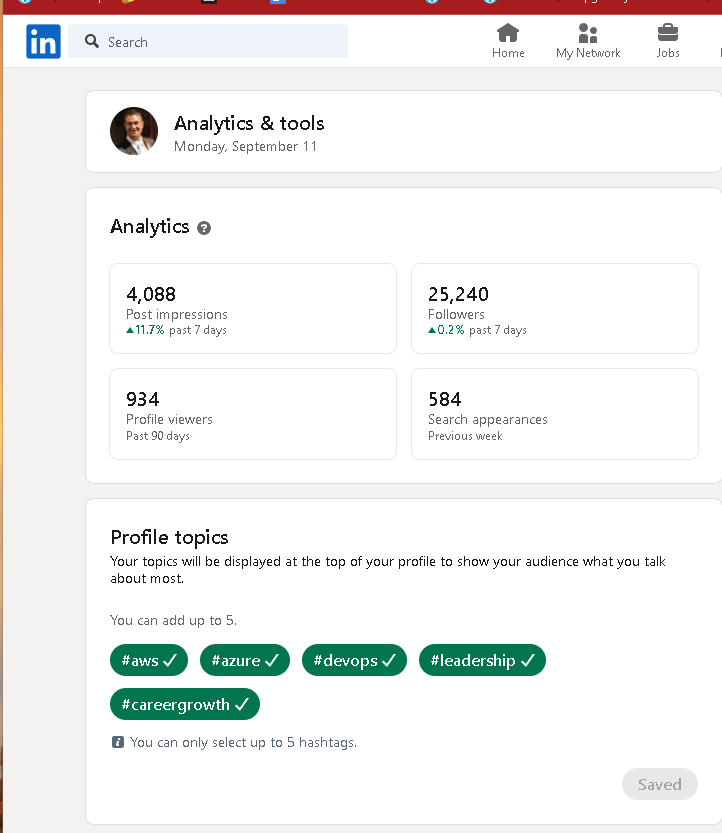Viewport: 722px width, 833px height.
Task: Open the 584 Search appearances card
Action: [555, 414]
